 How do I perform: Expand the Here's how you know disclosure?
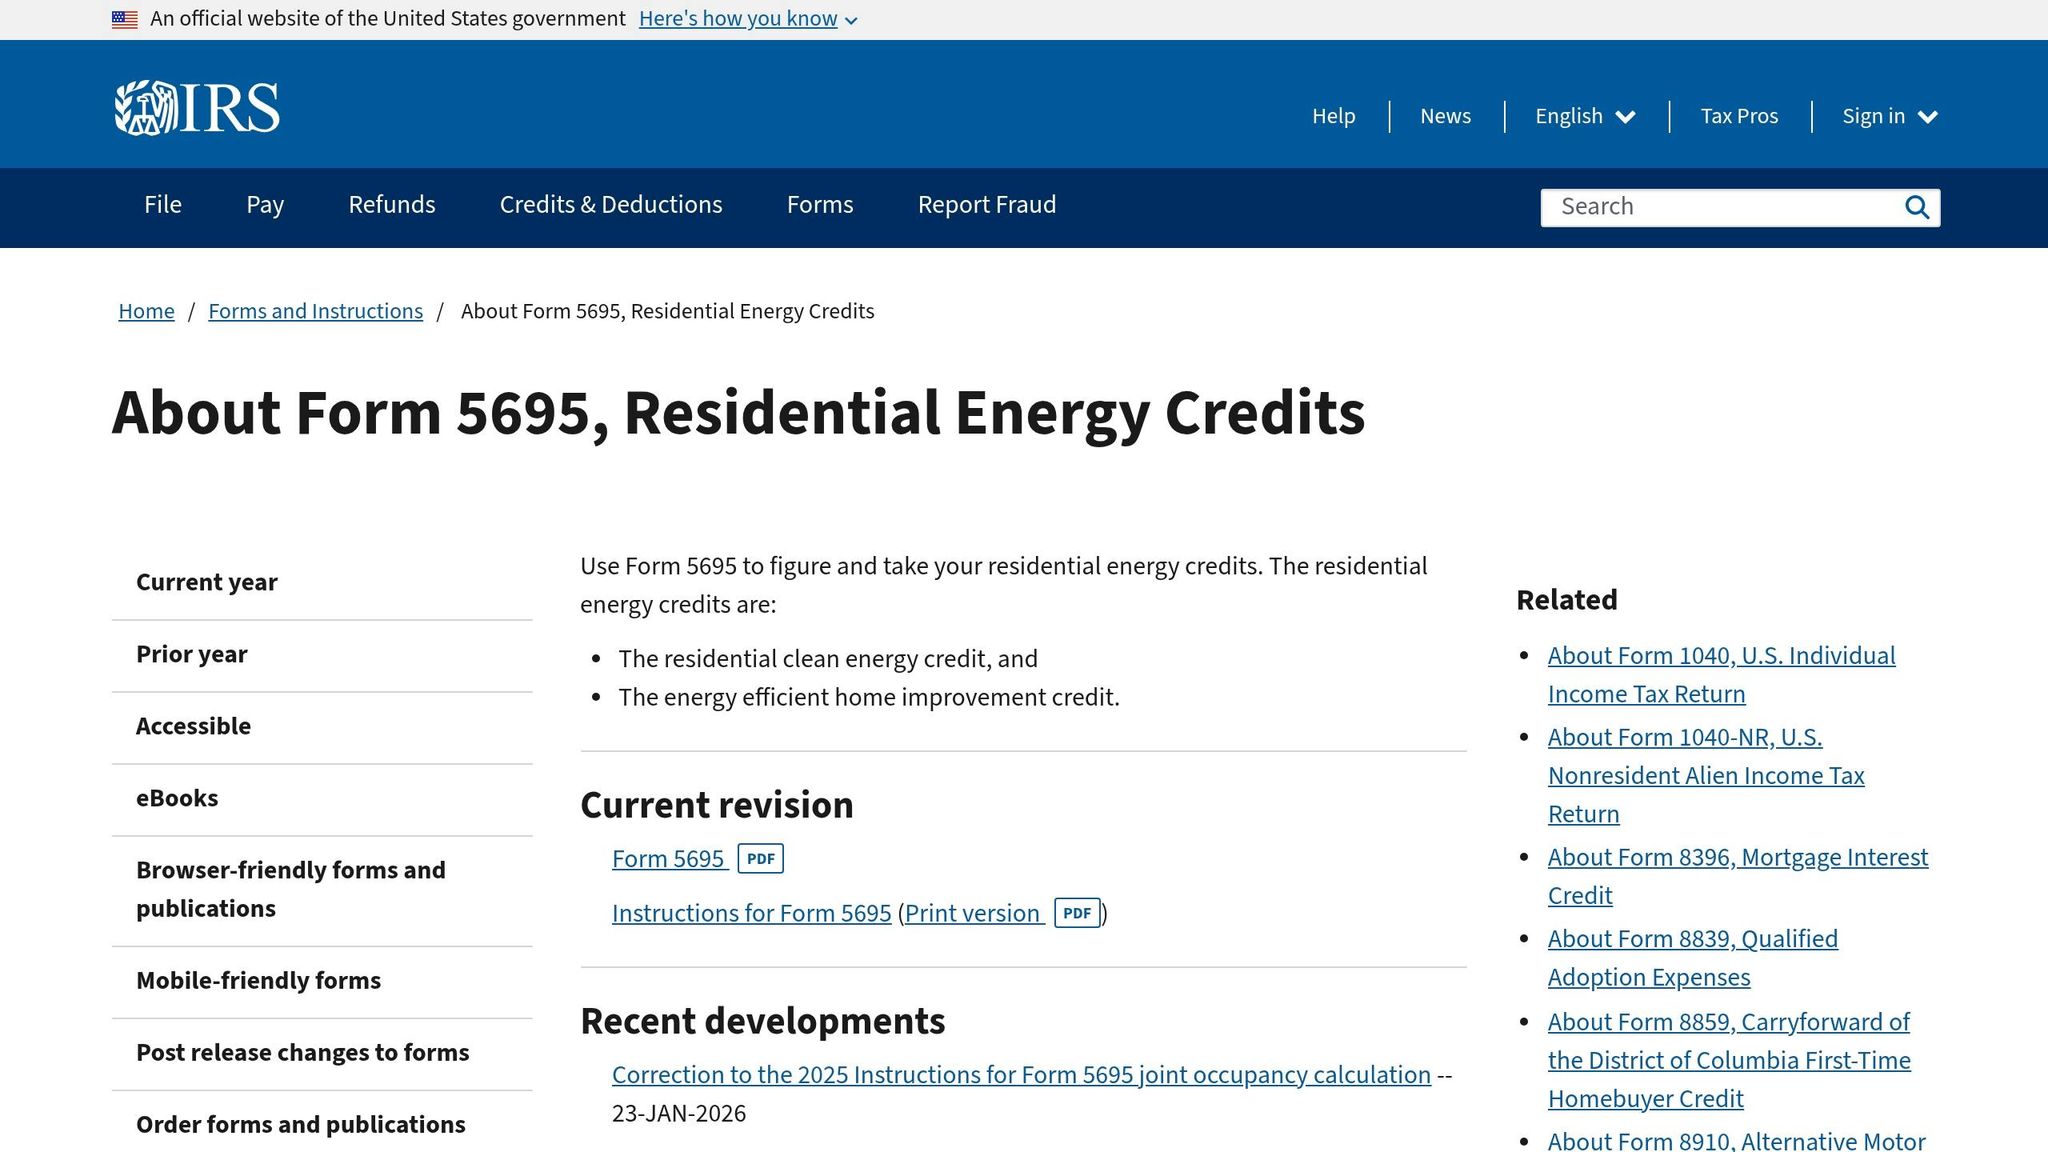739,18
